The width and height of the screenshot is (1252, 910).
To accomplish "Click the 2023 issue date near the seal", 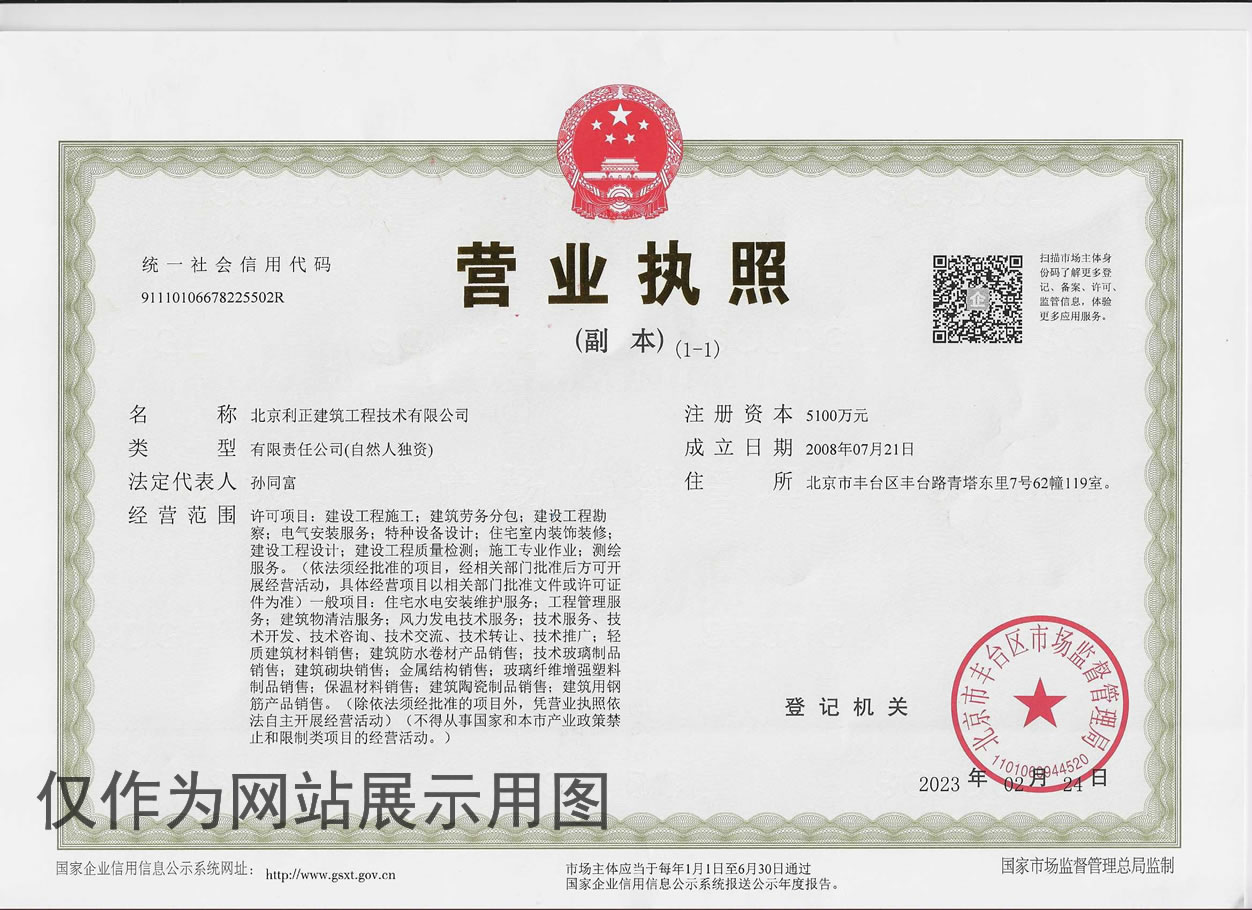I will pyautogui.click(x=940, y=783).
